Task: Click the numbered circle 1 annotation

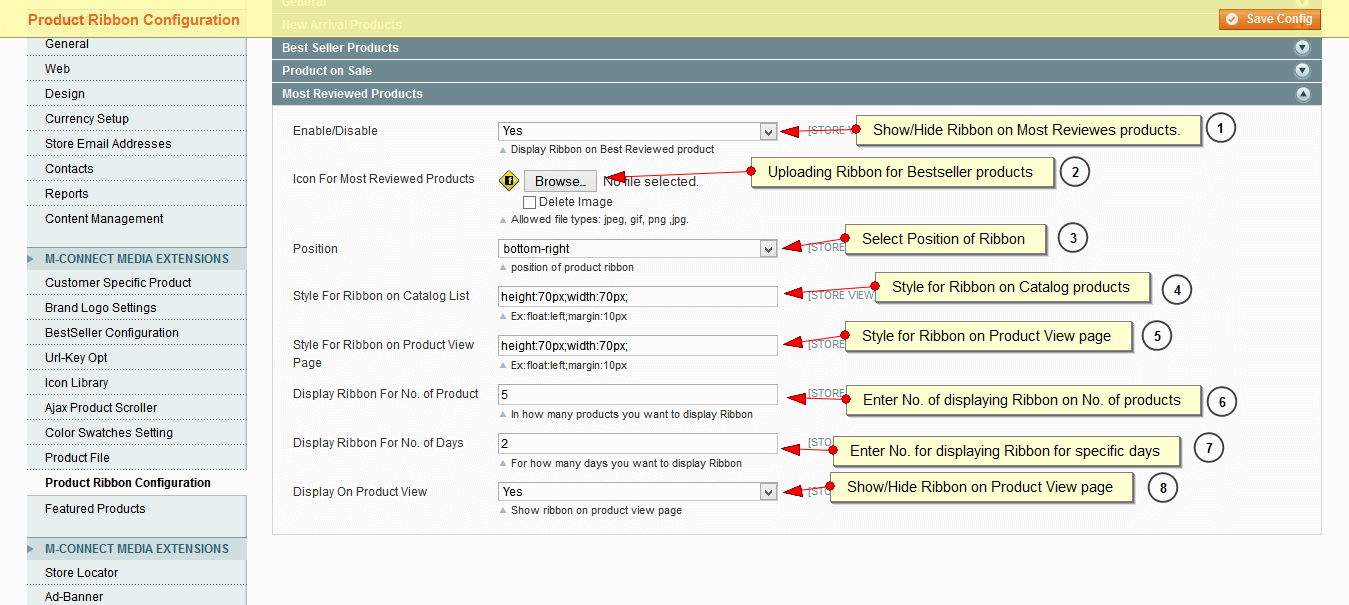Action: pyautogui.click(x=1220, y=128)
